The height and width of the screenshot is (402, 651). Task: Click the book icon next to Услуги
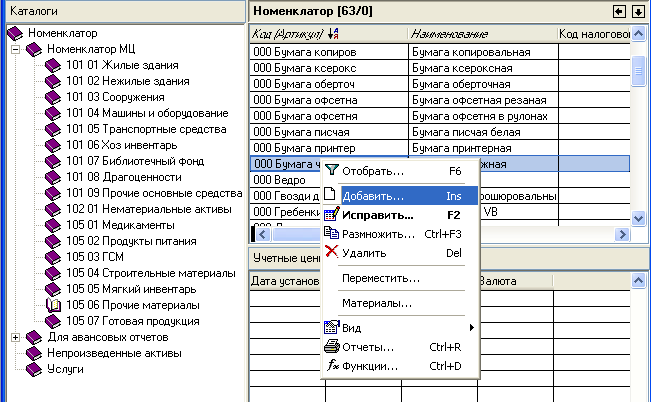(x=34, y=369)
